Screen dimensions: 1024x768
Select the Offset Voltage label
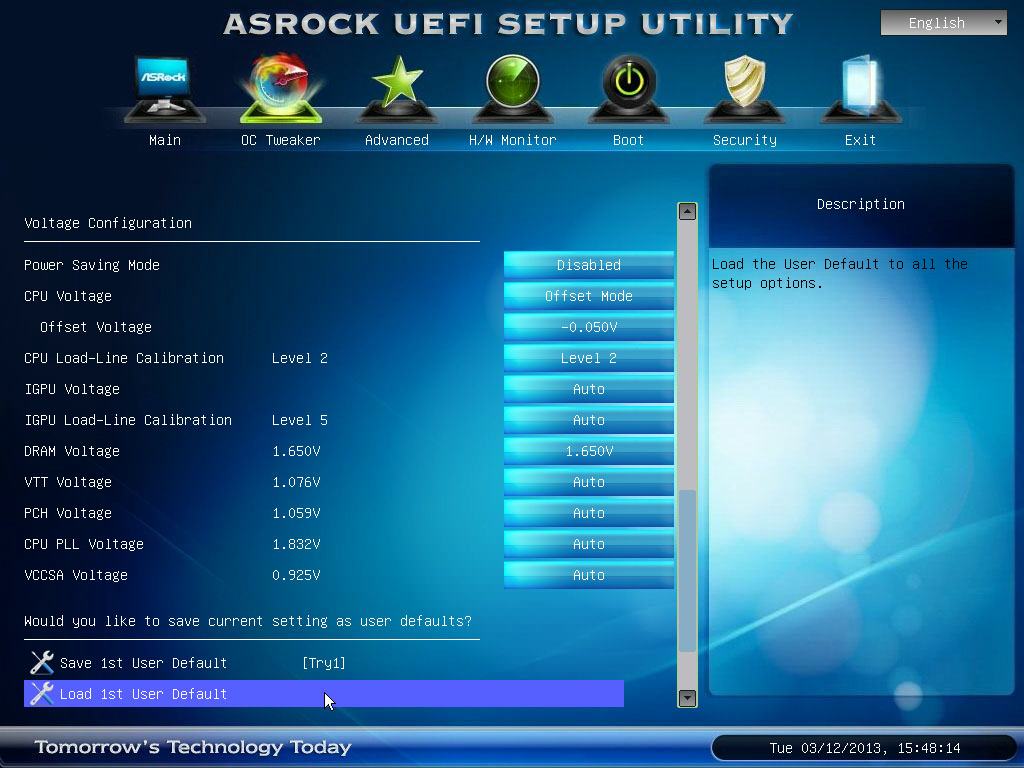coord(96,327)
